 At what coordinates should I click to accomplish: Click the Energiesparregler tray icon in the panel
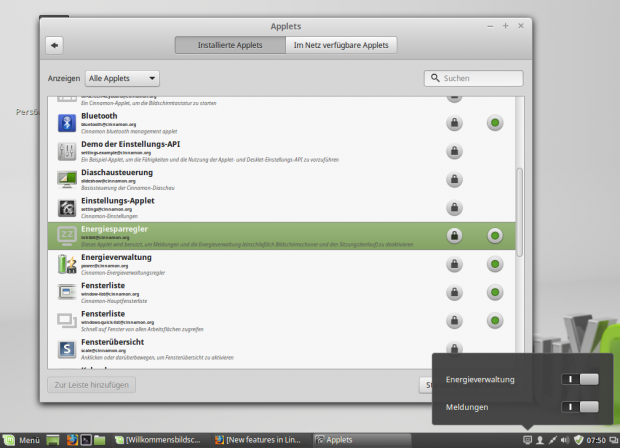pyautogui.click(x=527, y=440)
